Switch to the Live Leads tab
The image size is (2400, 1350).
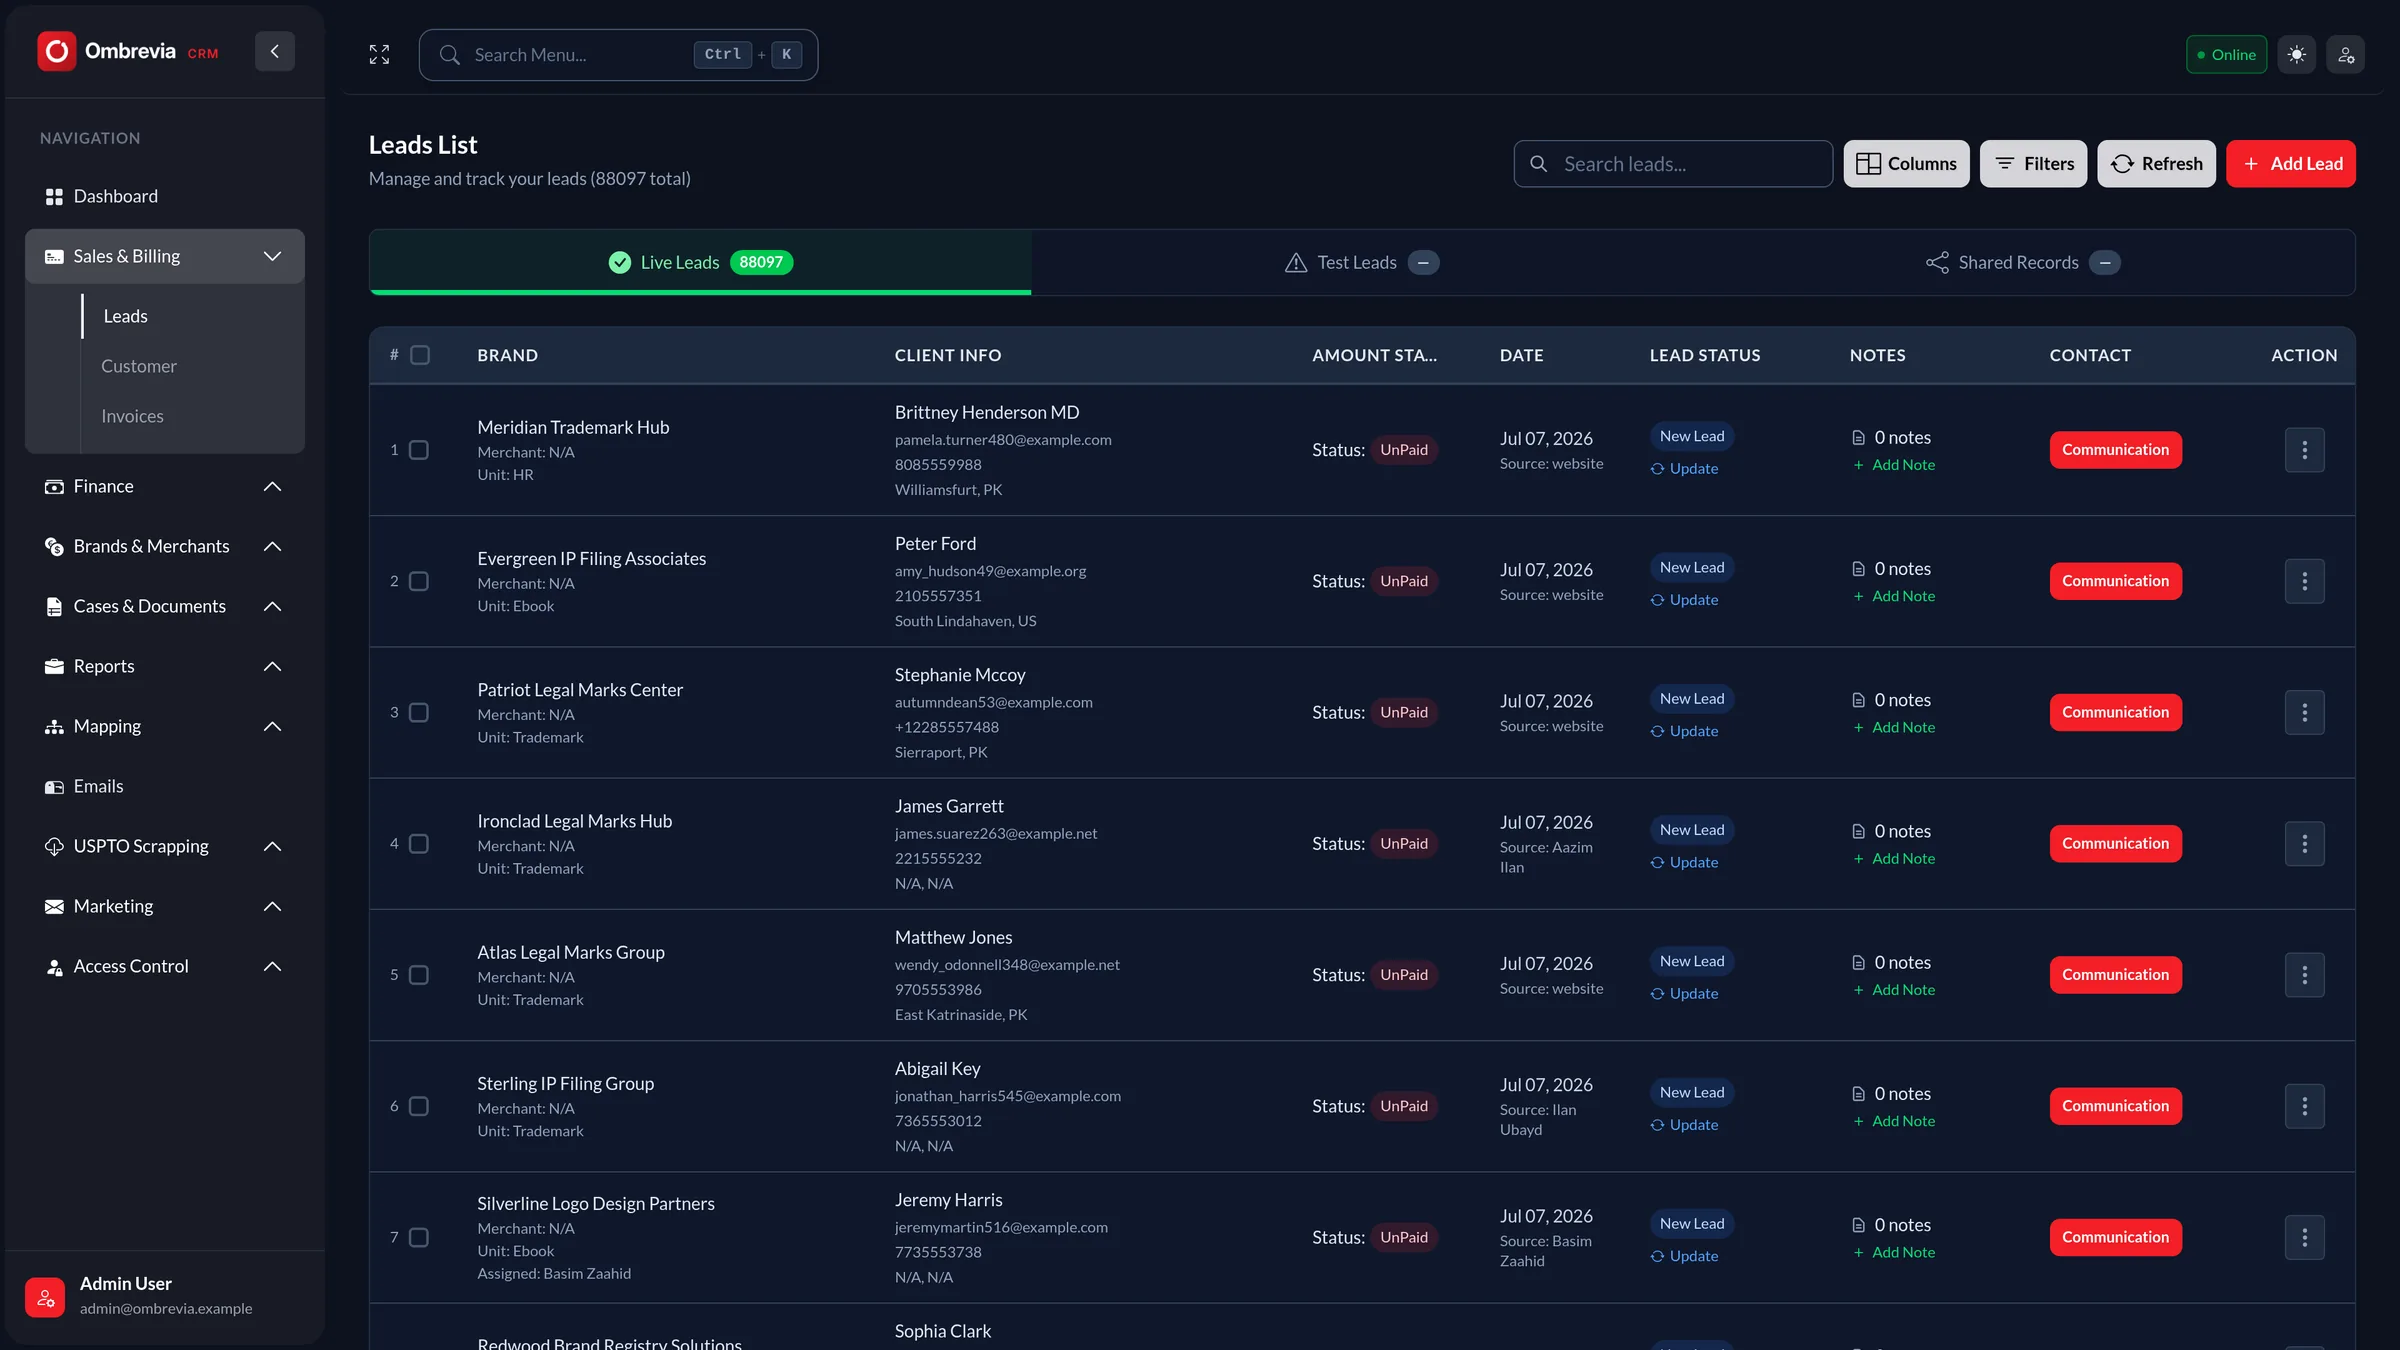(700, 262)
